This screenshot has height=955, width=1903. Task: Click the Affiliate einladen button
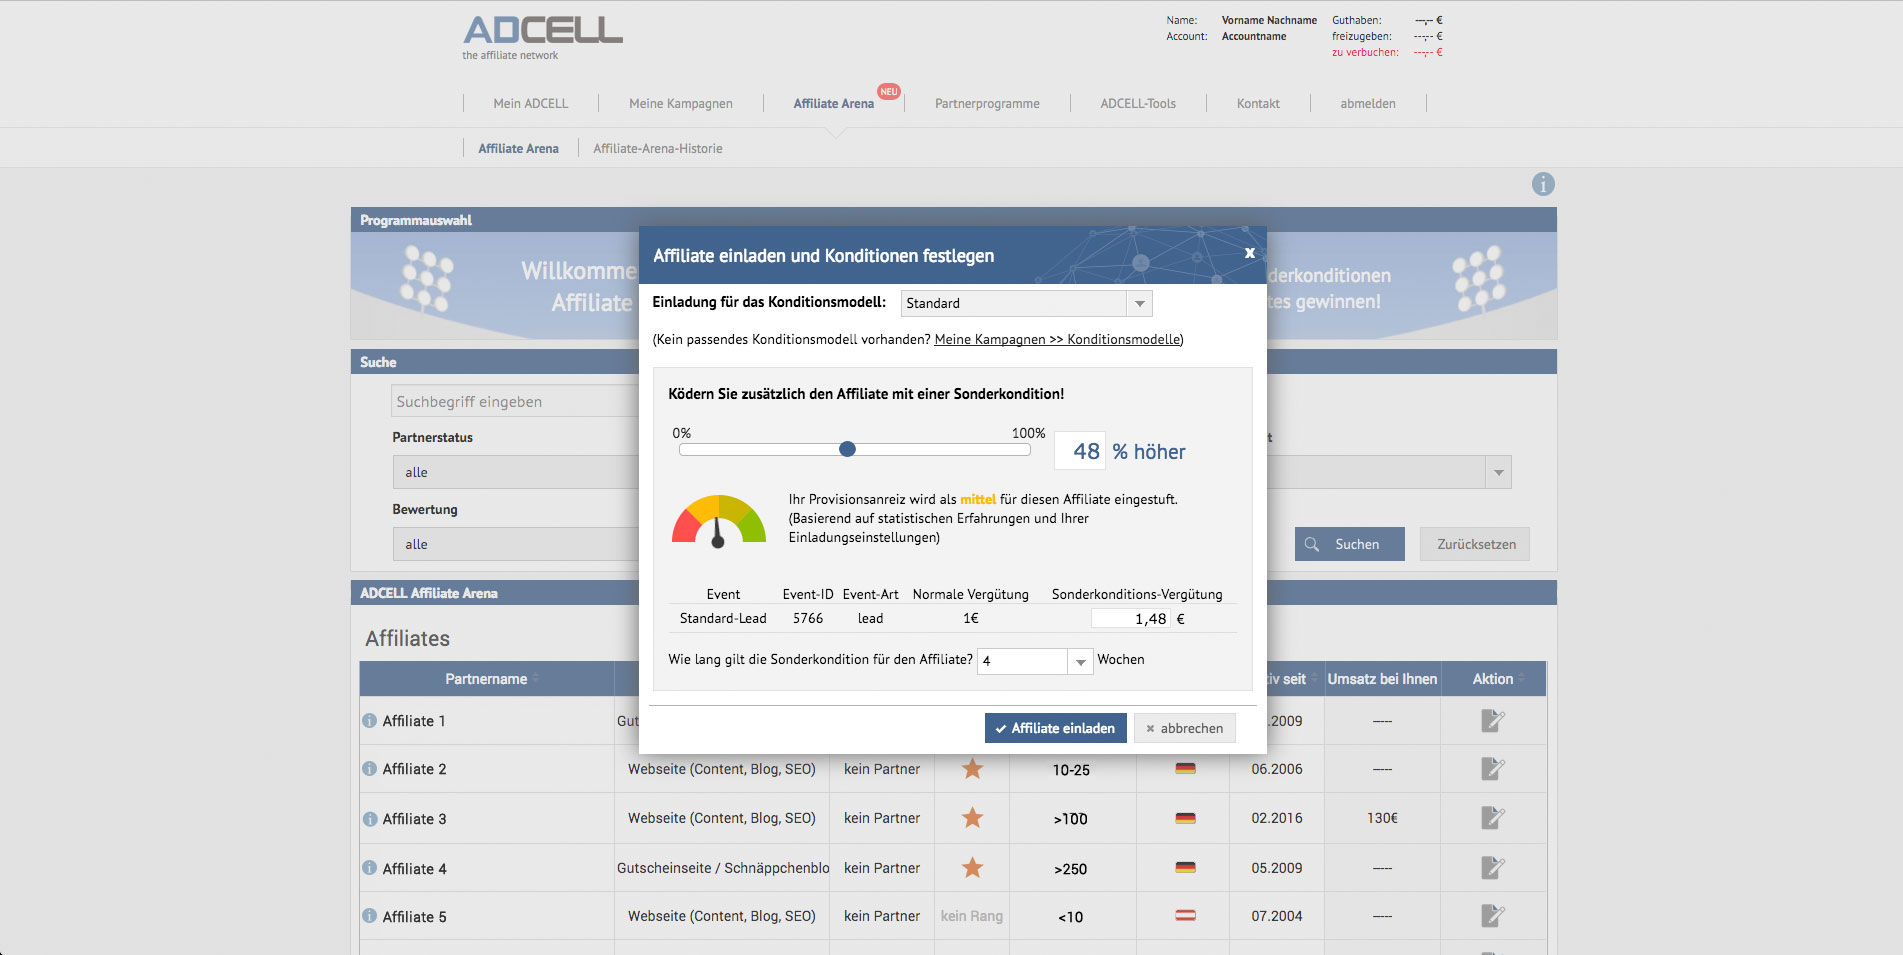point(1055,728)
